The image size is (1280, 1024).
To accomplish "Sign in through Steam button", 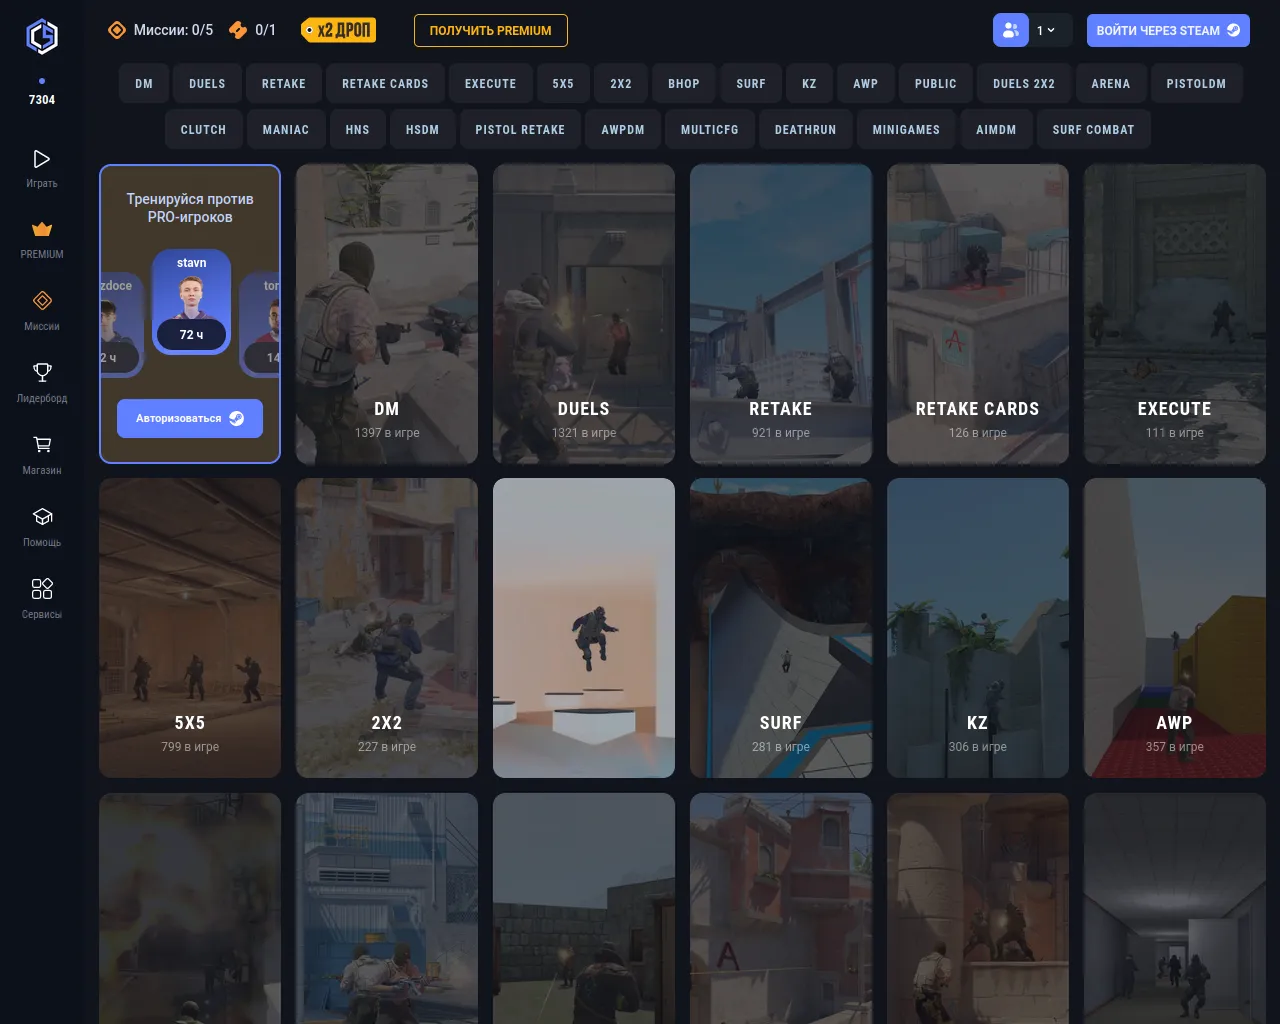I will click(1167, 30).
